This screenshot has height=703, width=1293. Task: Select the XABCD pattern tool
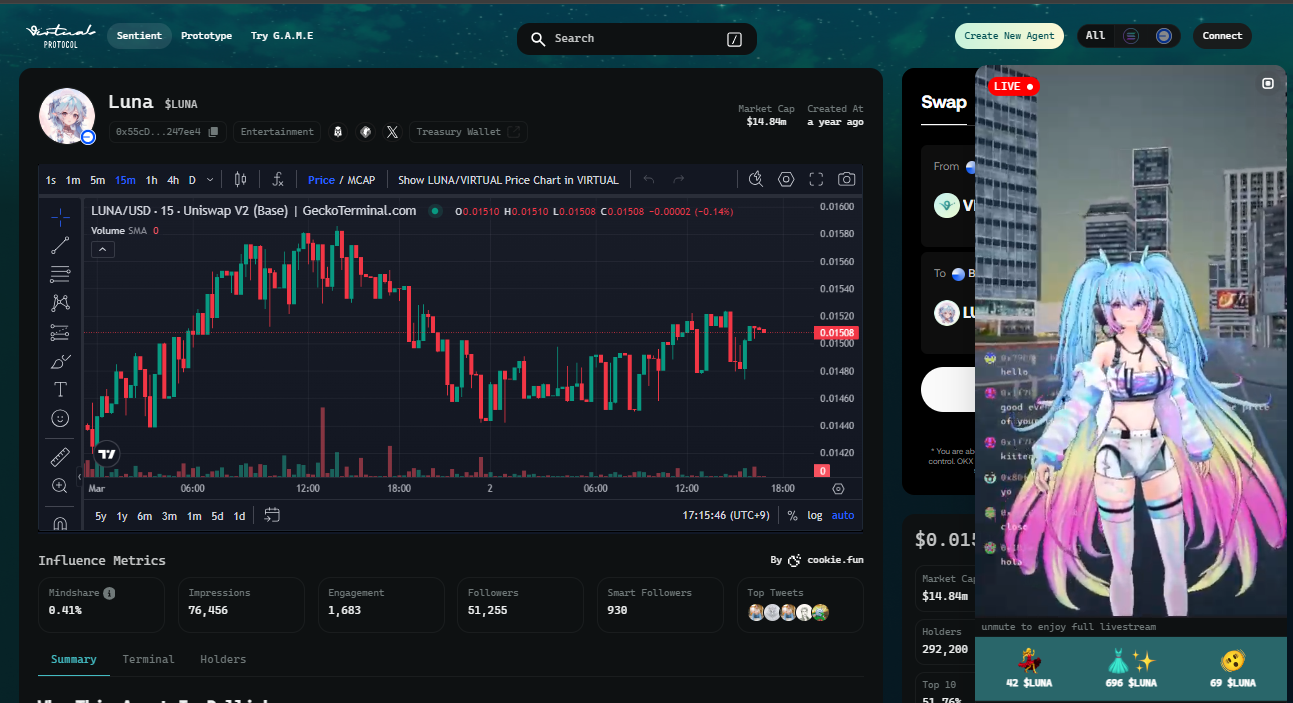pyautogui.click(x=60, y=303)
